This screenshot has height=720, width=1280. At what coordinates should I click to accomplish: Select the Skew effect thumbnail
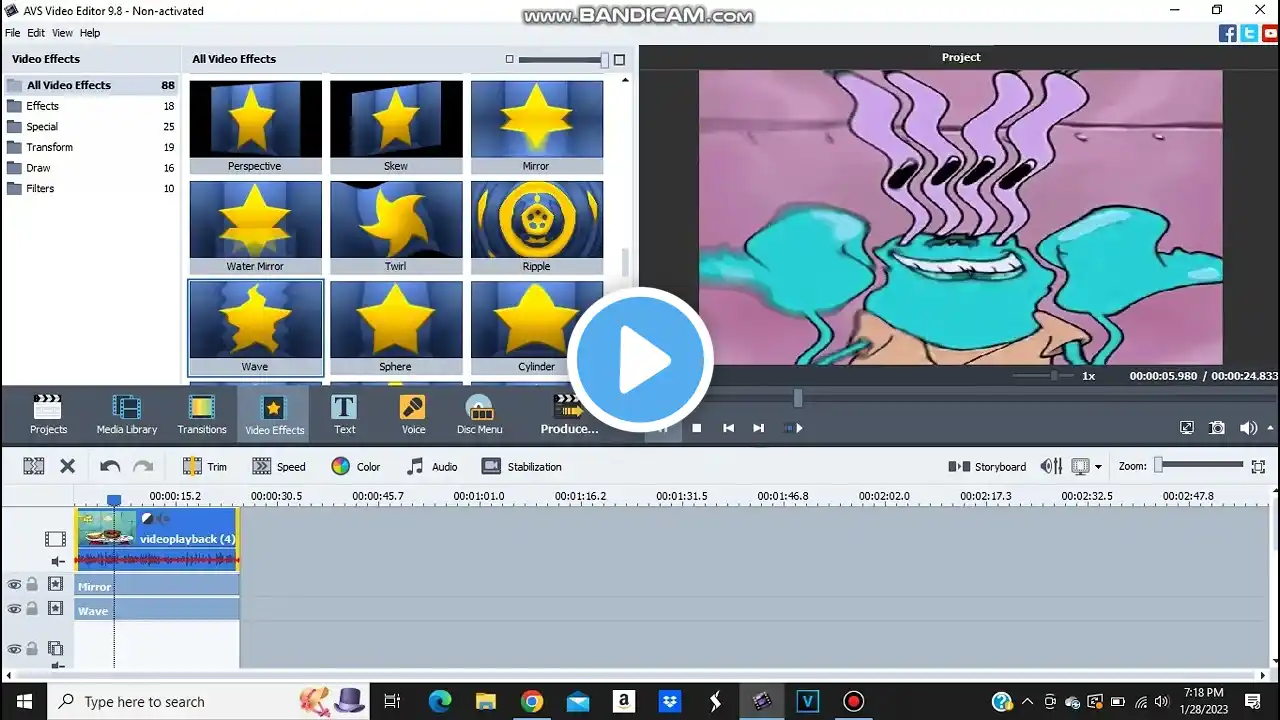tap(396, 127)
